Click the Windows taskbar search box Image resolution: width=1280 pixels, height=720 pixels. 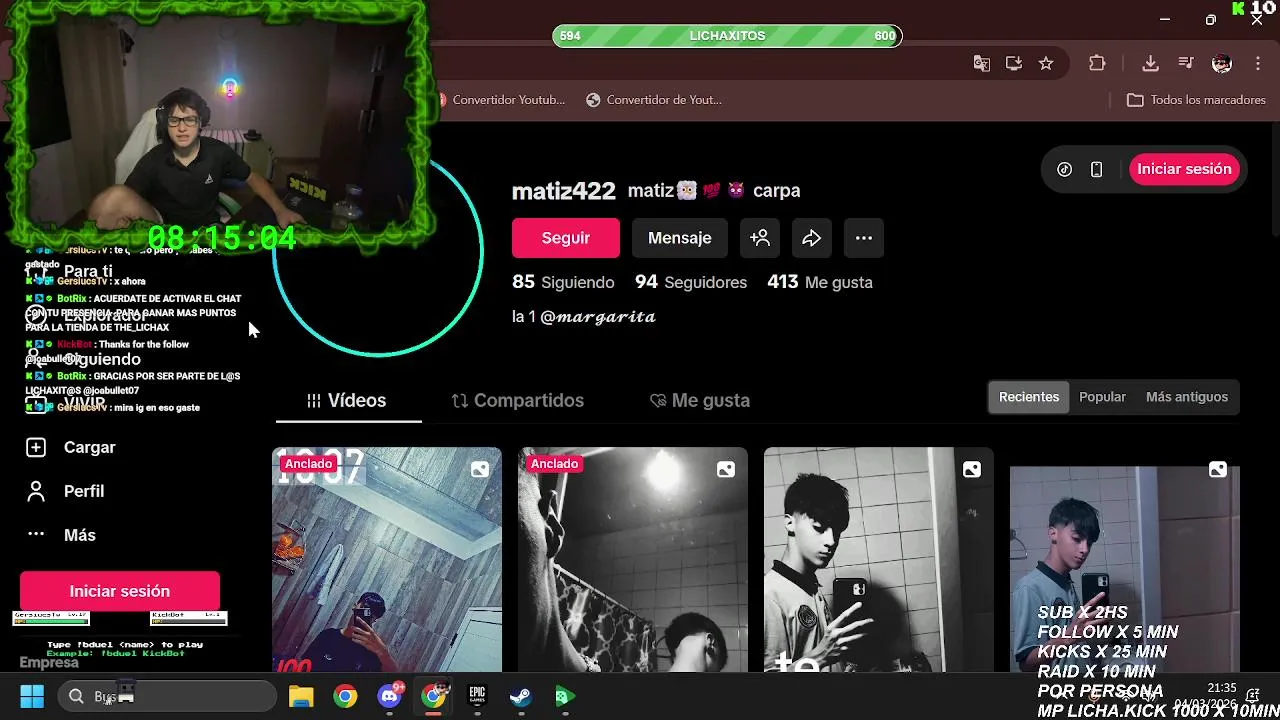pyautogui.click(x=166, y=696)
